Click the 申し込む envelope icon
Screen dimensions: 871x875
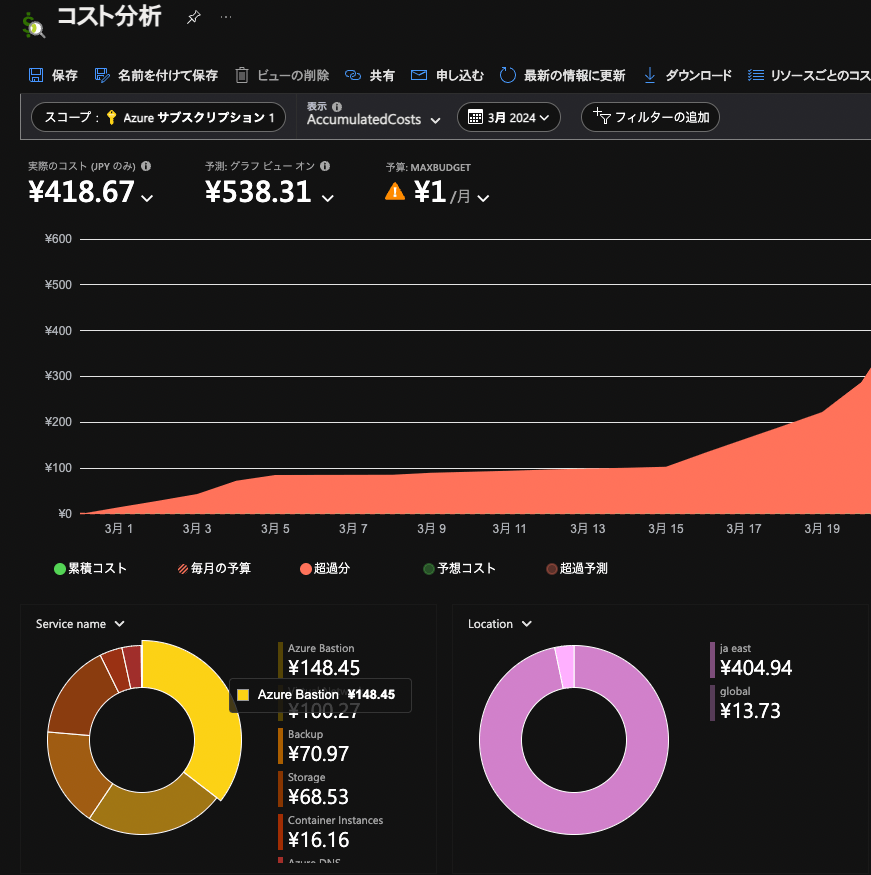tap(418, 75)
